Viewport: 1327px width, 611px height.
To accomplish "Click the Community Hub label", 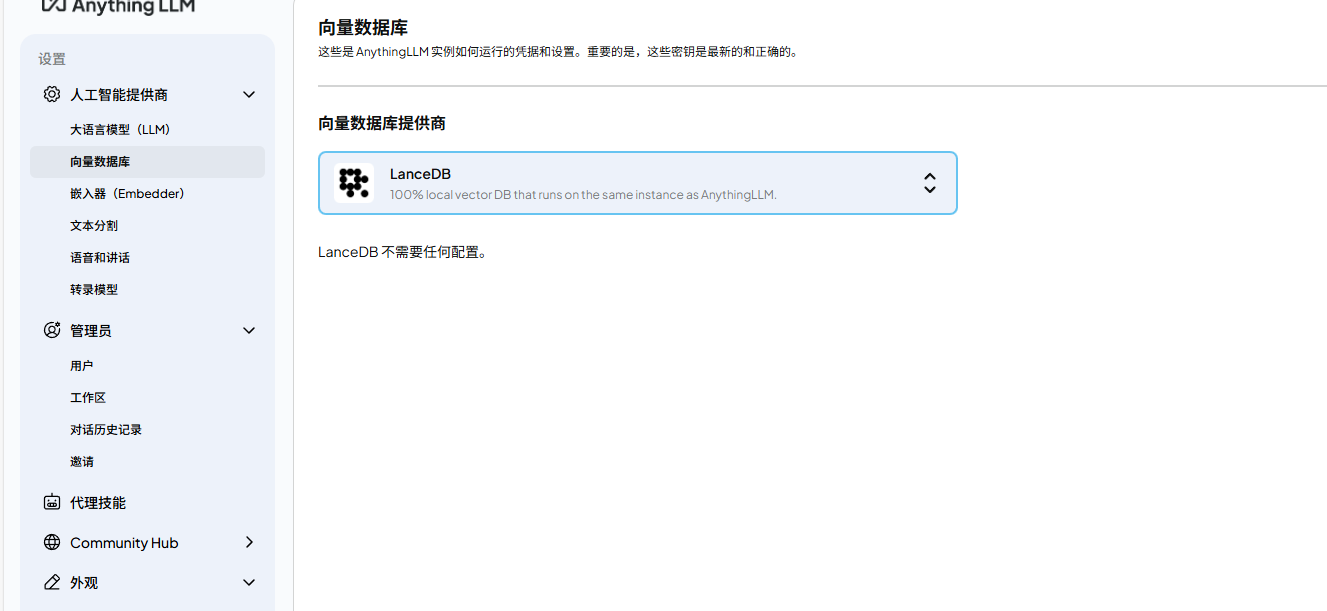I will [x=124, y=542].
